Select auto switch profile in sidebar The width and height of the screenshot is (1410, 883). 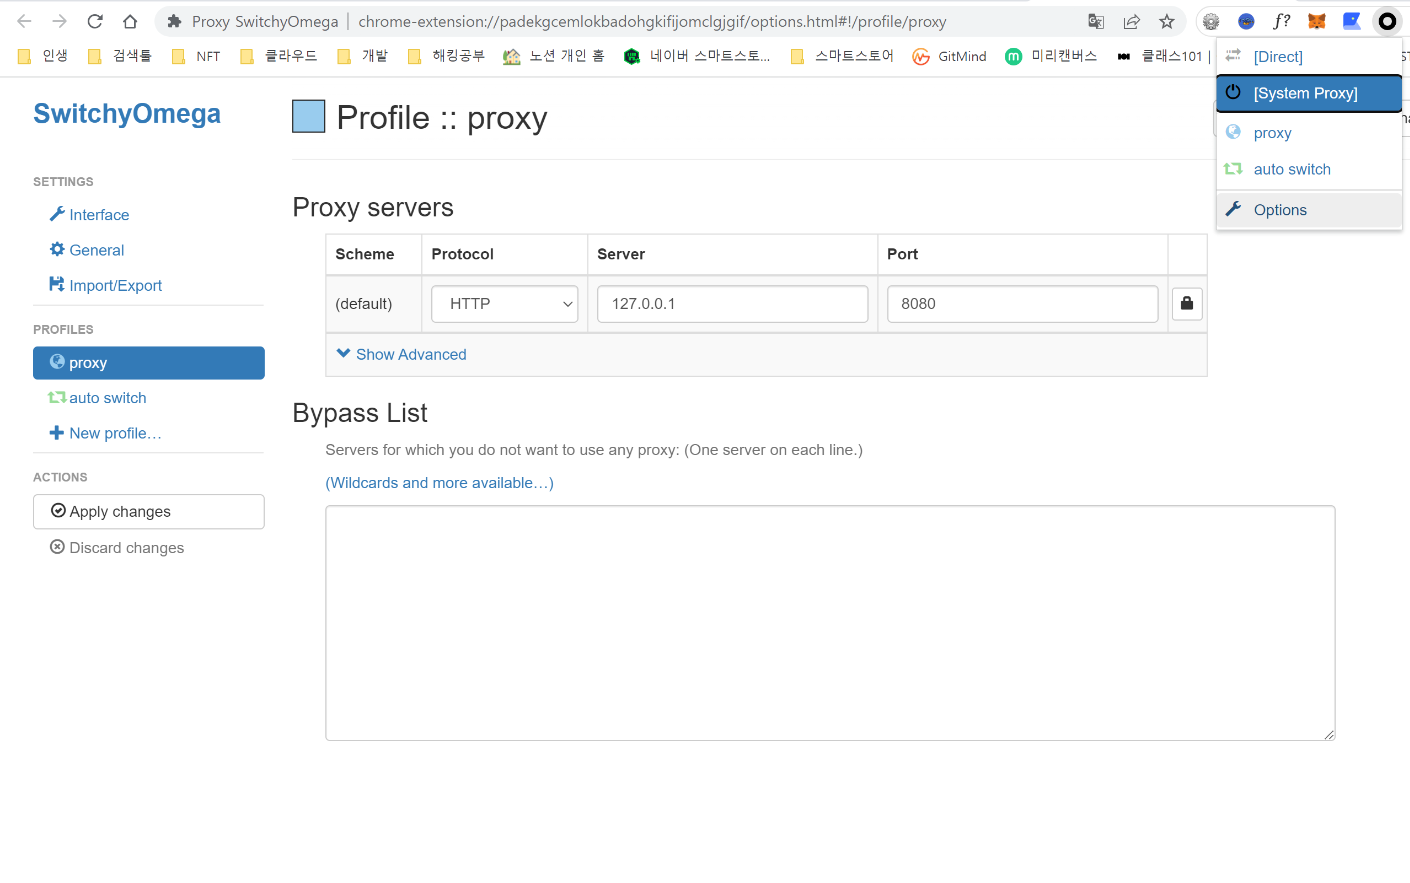coord(98,398)
